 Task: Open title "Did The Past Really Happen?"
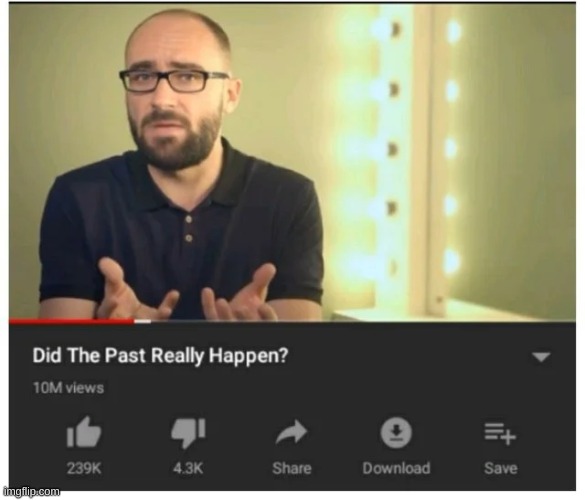point(160,356)
